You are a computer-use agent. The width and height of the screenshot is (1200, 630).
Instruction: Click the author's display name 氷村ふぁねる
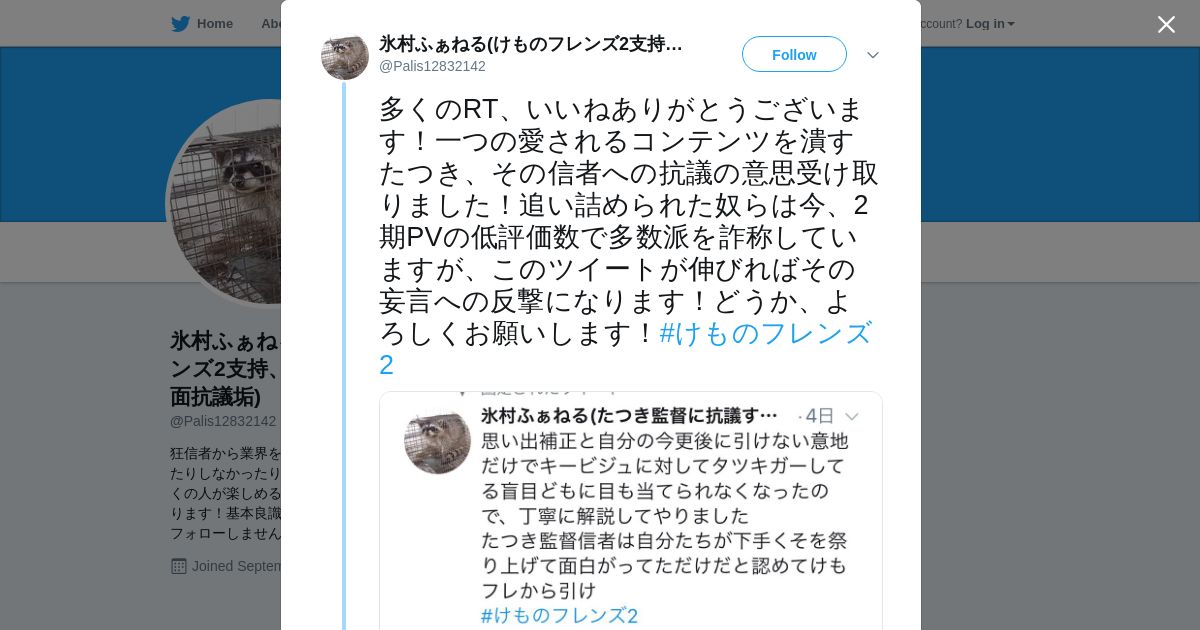coord(531,44)
